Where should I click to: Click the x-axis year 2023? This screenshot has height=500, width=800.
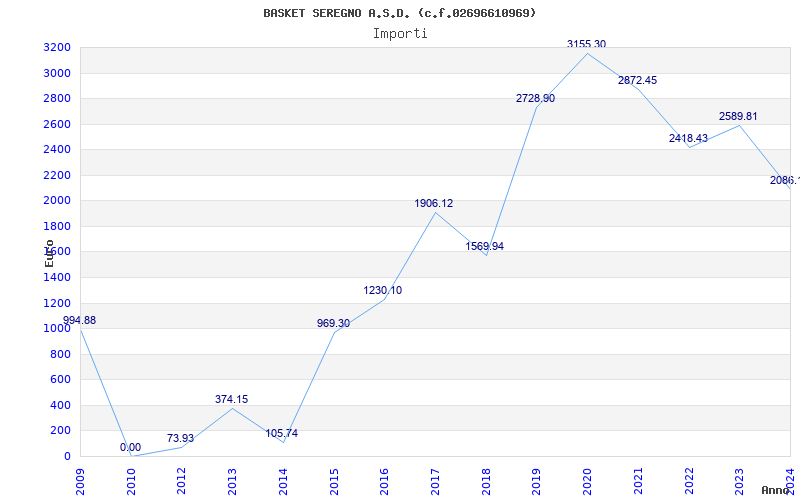coord(739,482)
